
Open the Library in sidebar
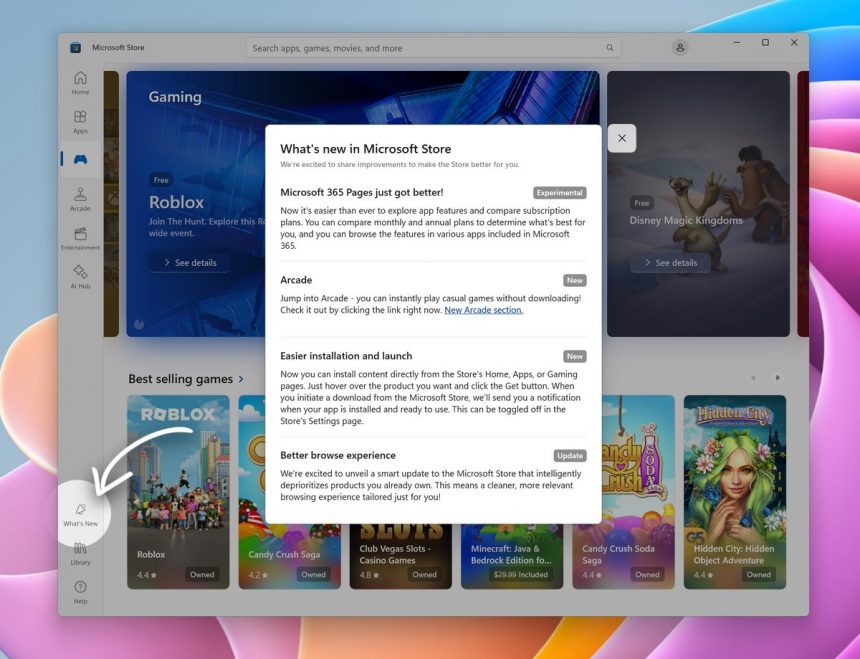click(x=80, y=554)
